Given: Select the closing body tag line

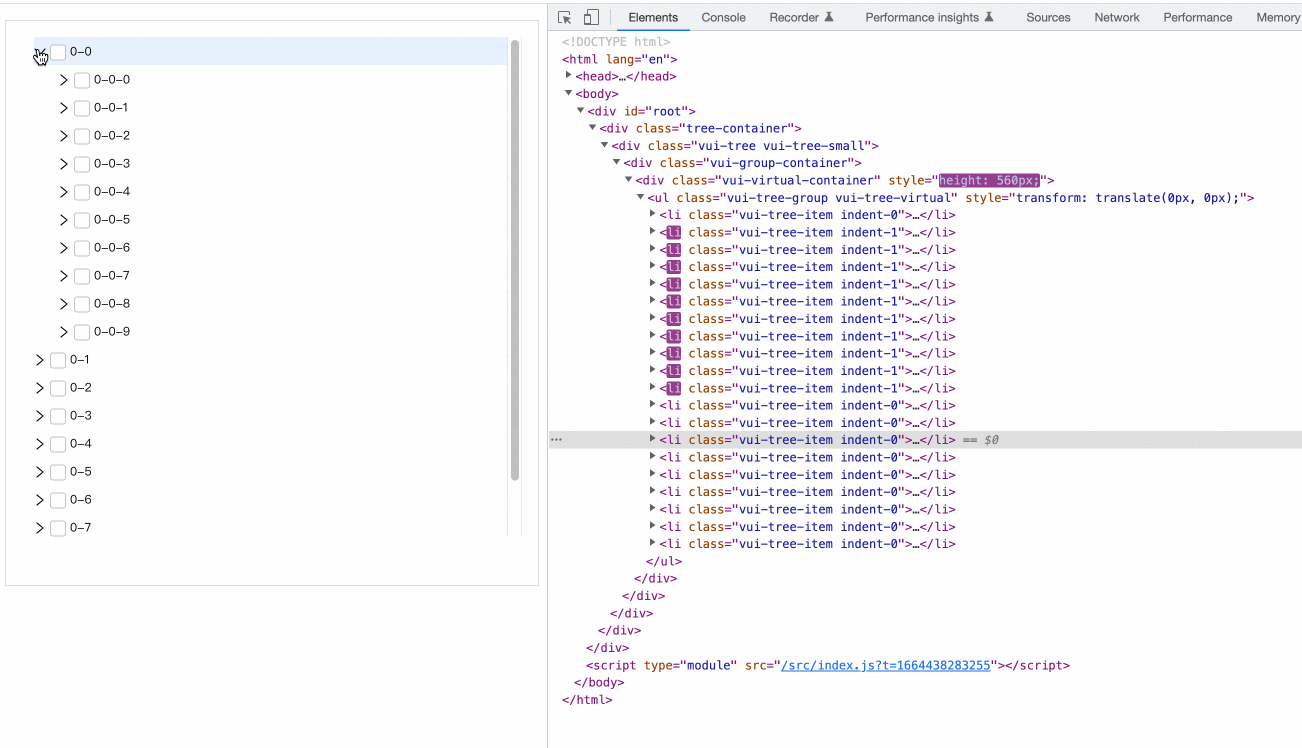Looking at the screenshot, I should pyautogui.click(x=599, y=683).
